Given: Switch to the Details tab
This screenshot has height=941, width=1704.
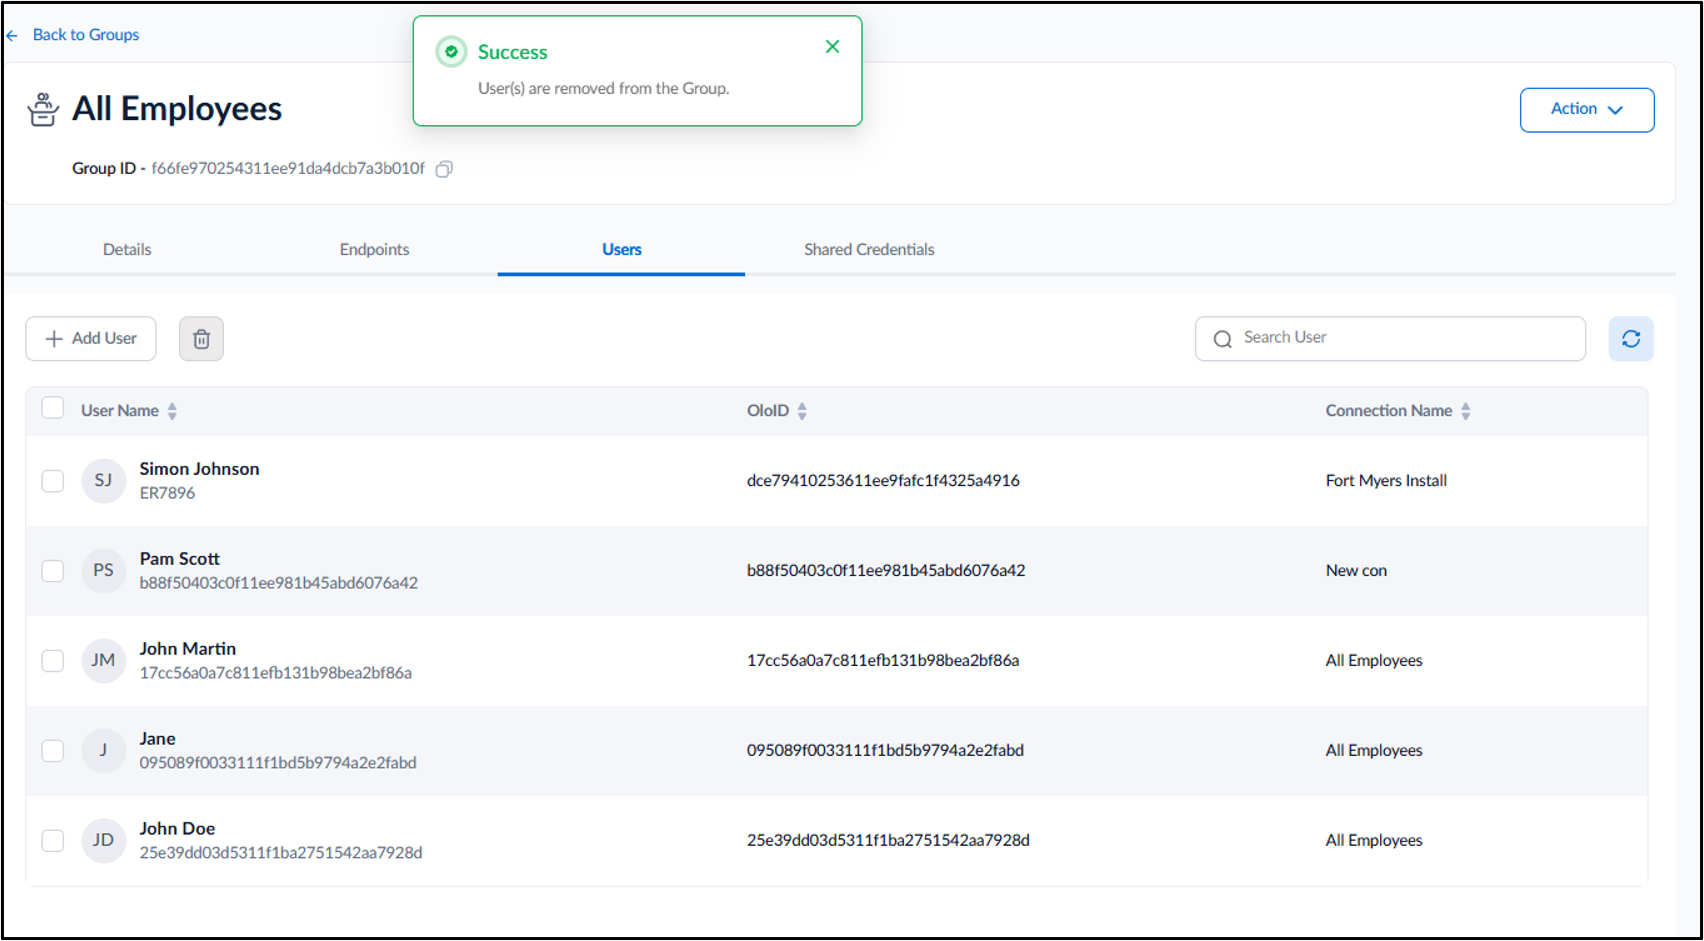Looking at the screenshot, I should 127,250.
